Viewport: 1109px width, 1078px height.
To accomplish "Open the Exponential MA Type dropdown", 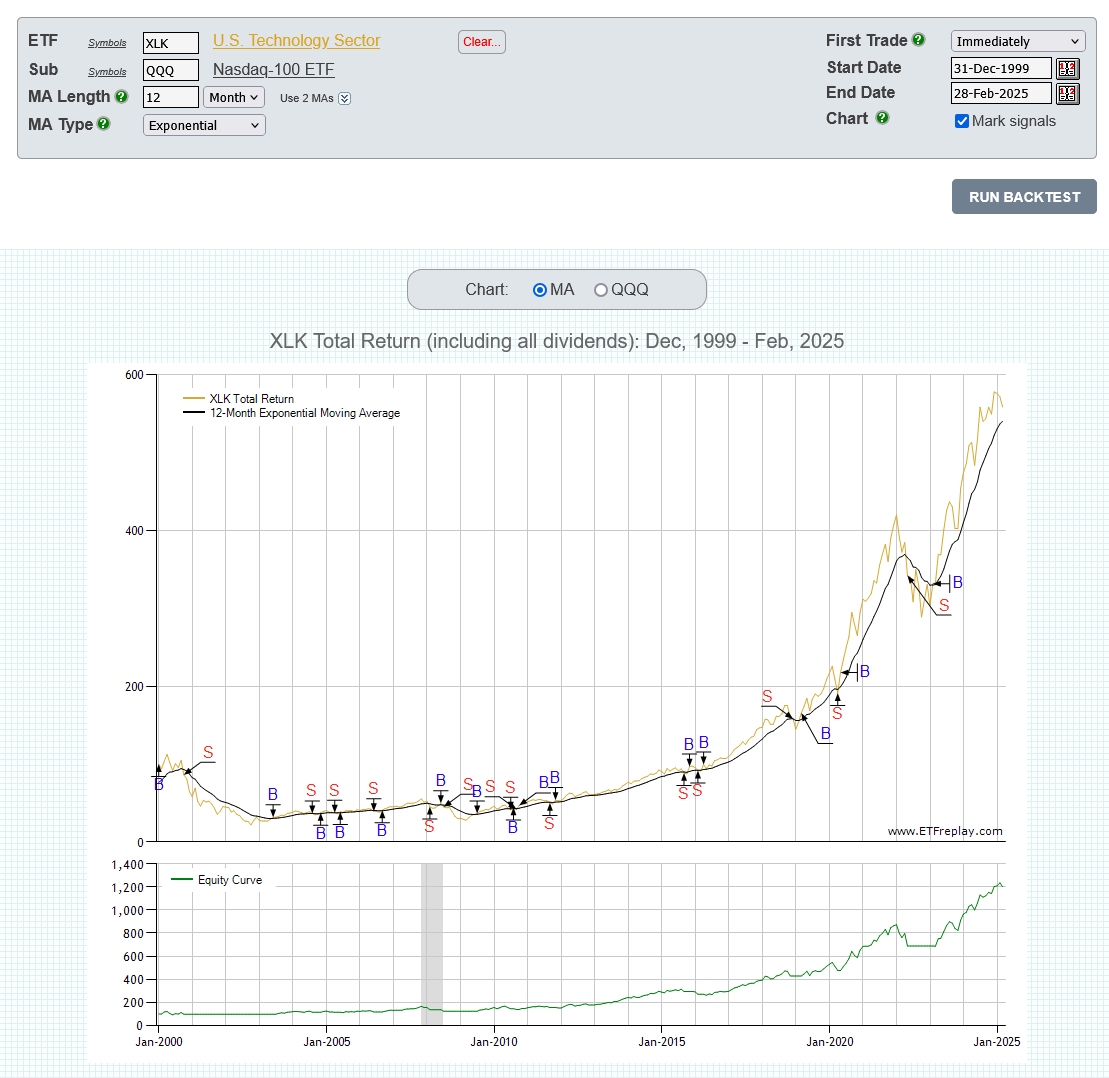I will (204, 125).
